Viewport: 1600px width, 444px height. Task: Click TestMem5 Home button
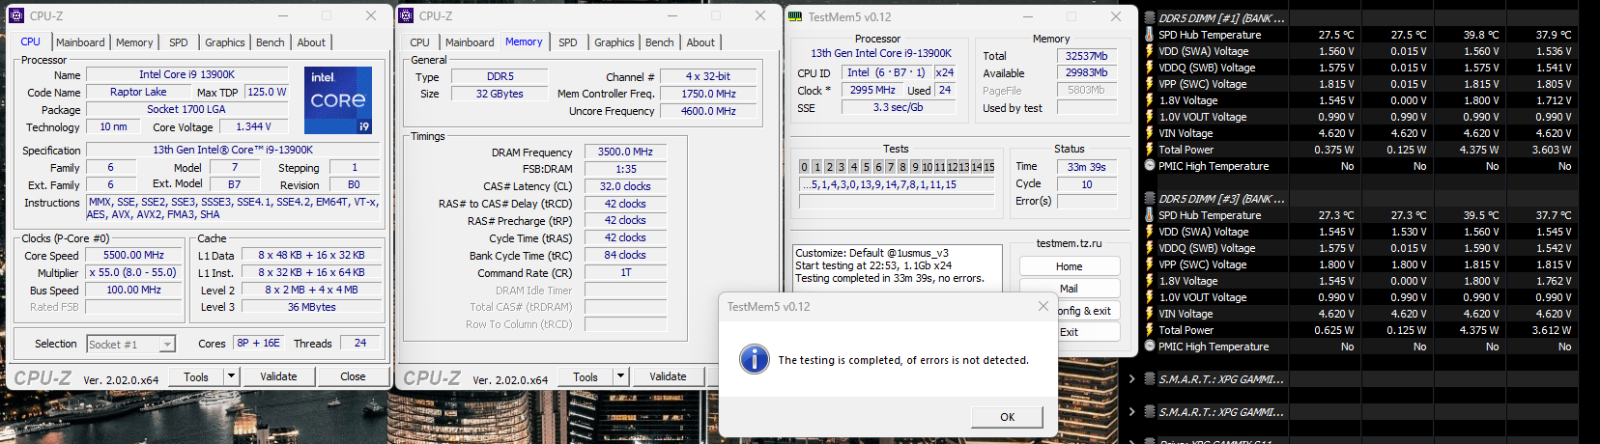tap(1069, 266)
